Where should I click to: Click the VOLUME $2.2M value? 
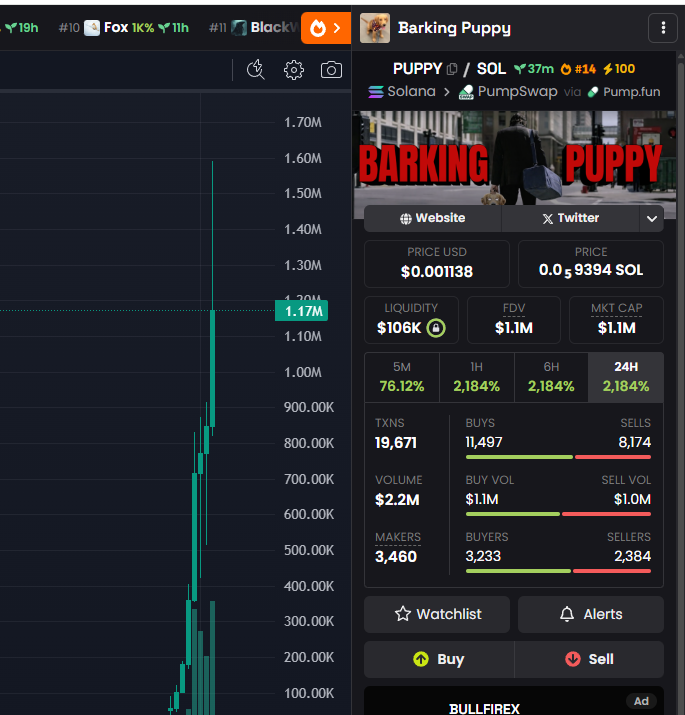click(x=397, y=500)
